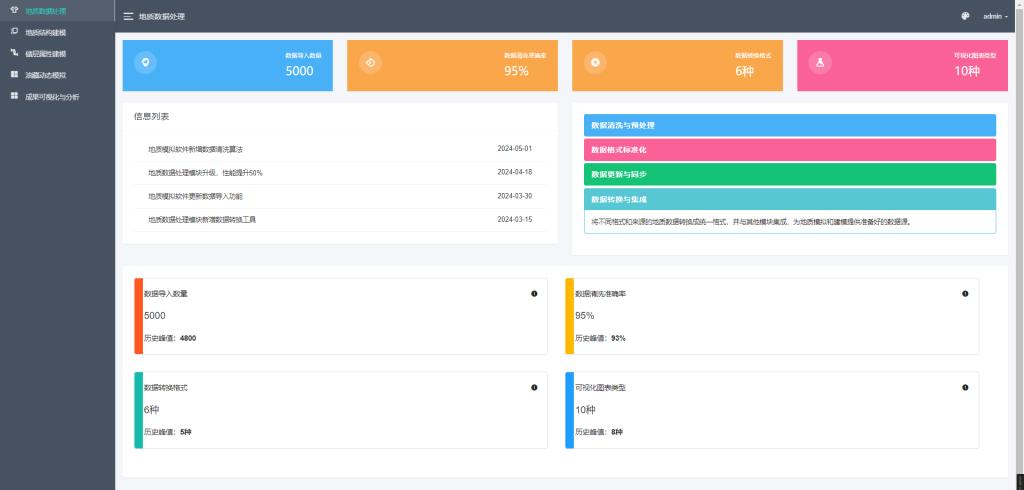This screenshot has width=1024, height=490.
Task: Collapse the 数据转换与集成 accordion panel
Action: (x=789, y=199)
